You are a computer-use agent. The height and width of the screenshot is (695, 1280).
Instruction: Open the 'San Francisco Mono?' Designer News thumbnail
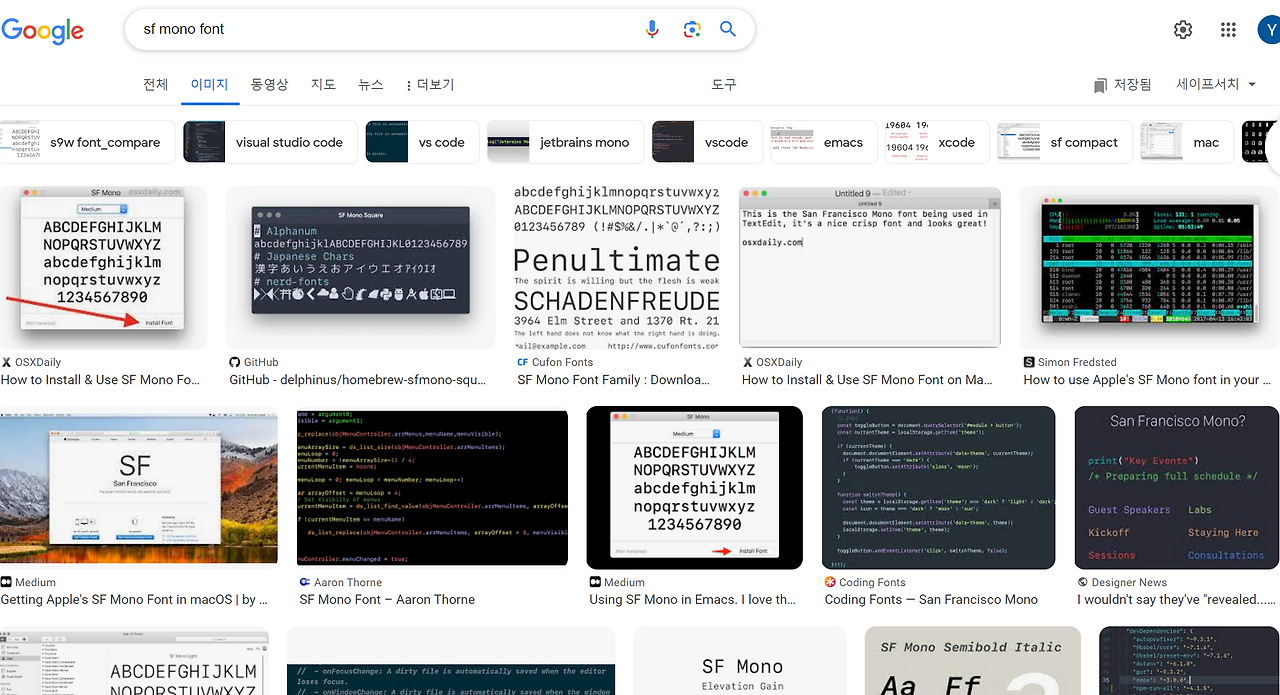(x=1177, y=488)
